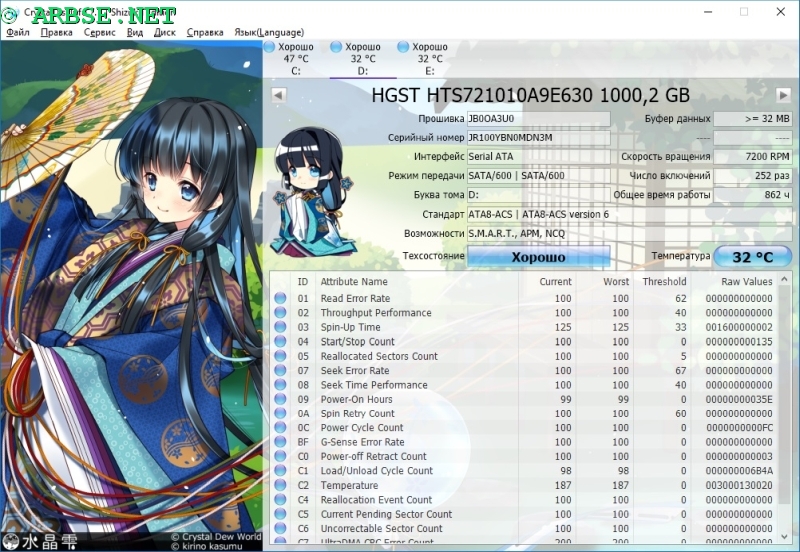Image resolution: width=800 pixels, height=552 pixels.
Task: Click the scroll down arrow of attribute list
Action: [x=785, y=536]
